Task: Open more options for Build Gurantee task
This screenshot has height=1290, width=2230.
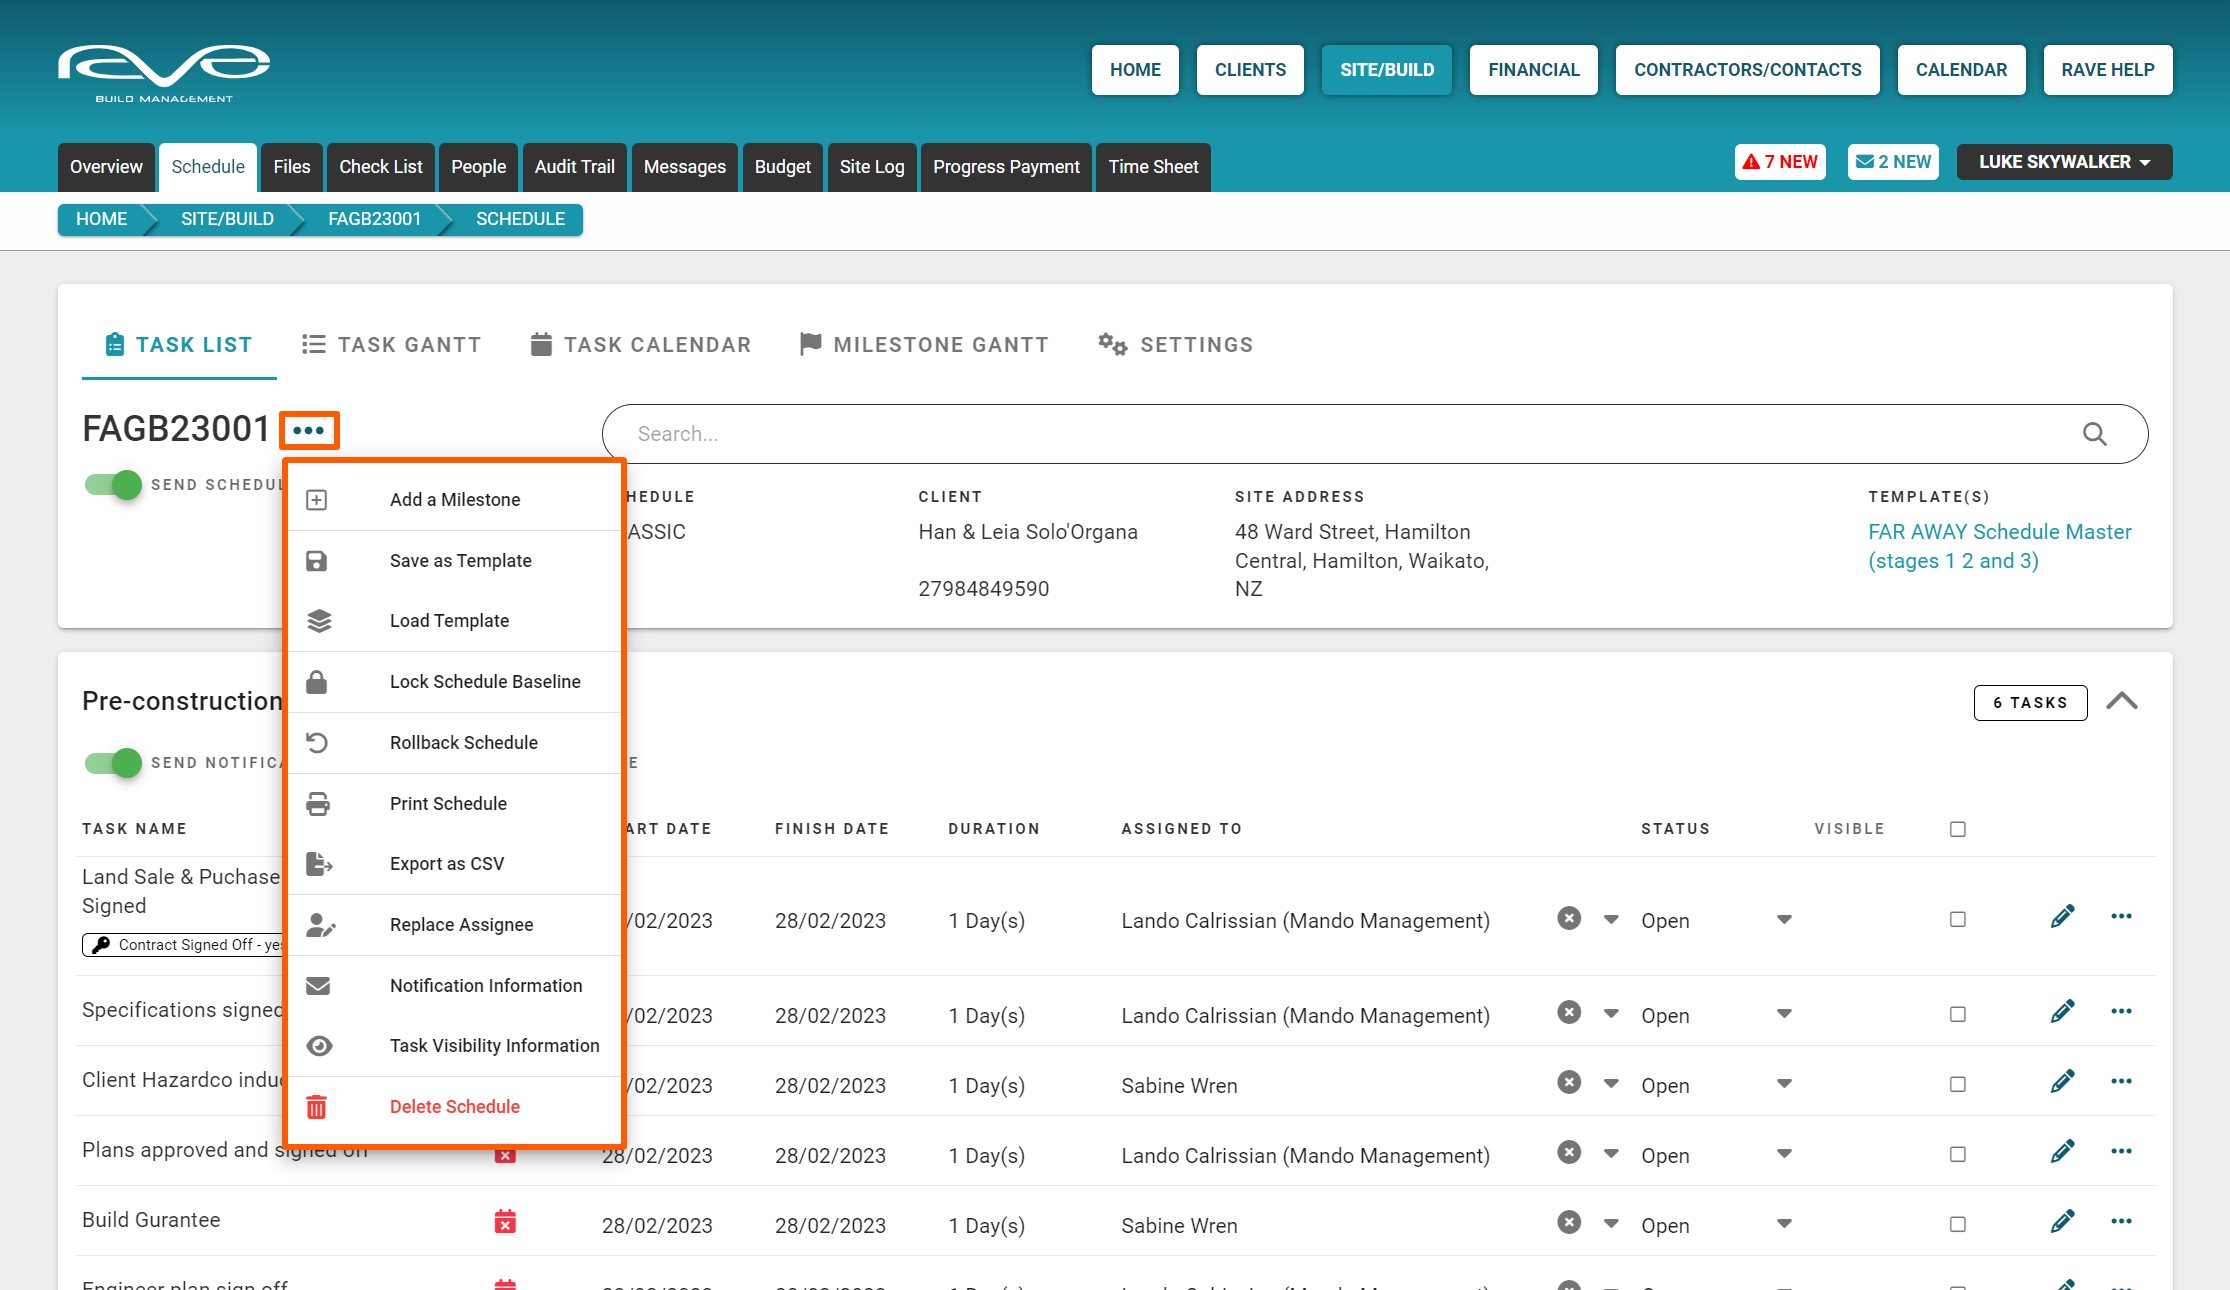Action: (x=2121, y=1222)
